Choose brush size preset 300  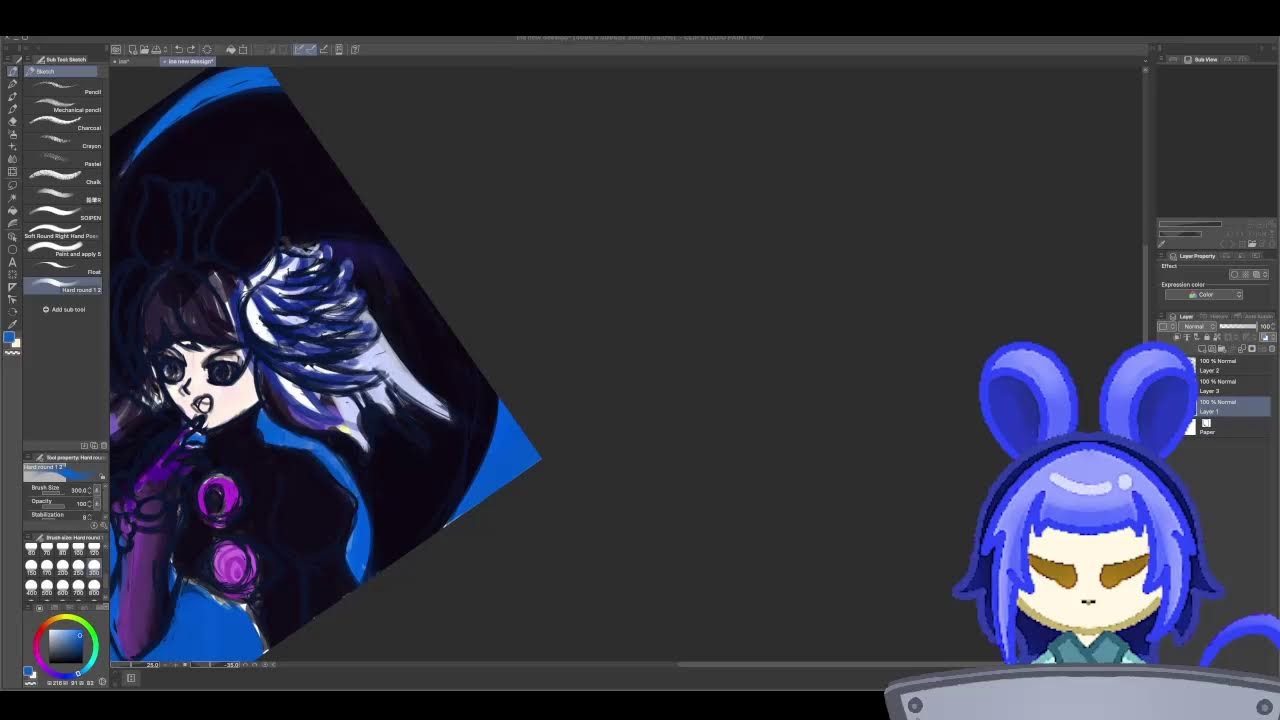pos(95,568)
